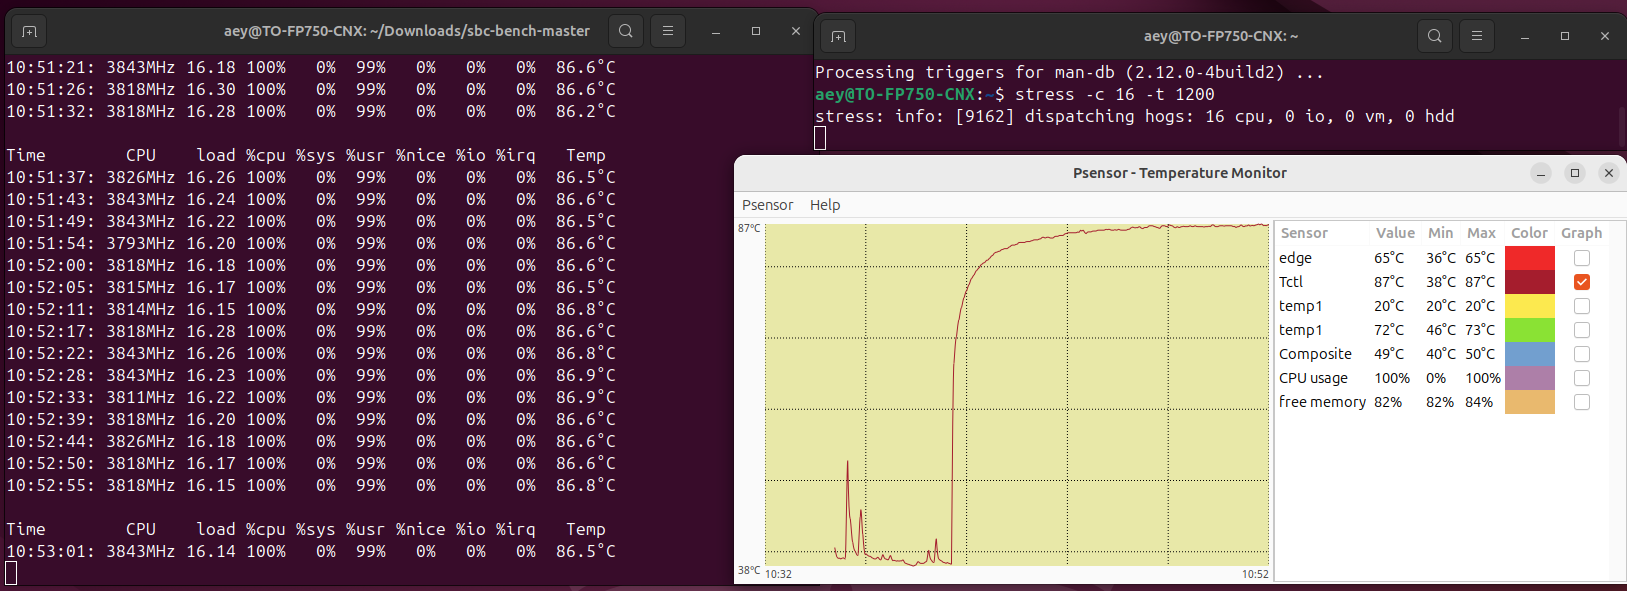Click the Psensor window title bar

(x=1180, y=173)
